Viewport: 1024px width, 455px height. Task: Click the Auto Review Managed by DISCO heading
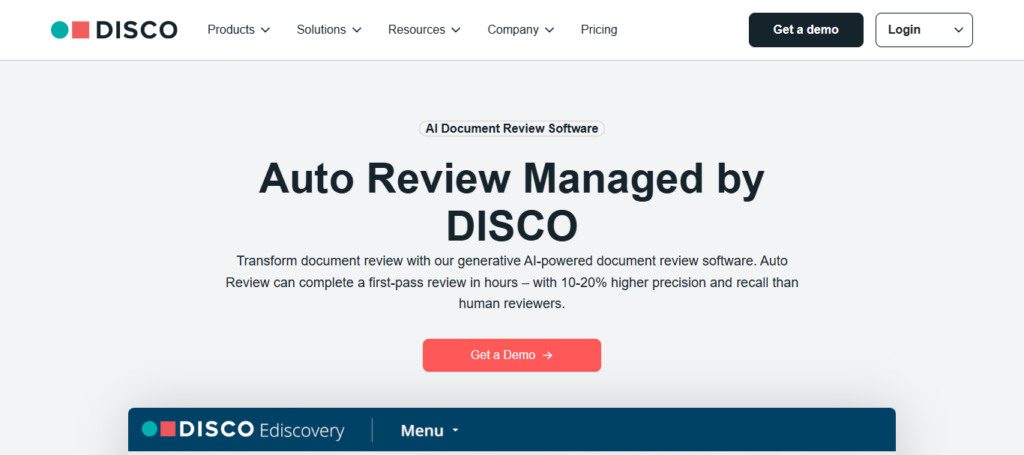click(512, 202)
